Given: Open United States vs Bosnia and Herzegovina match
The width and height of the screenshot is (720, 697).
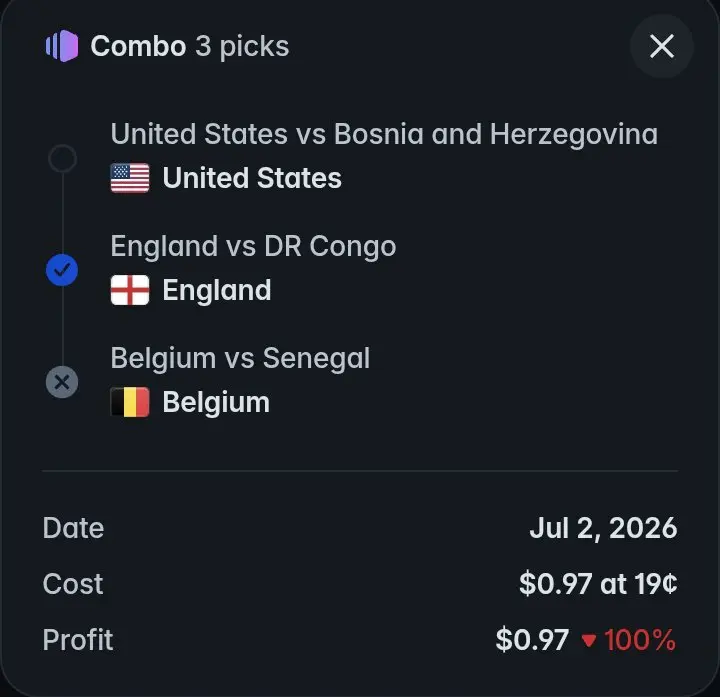Looking at the screenshot, I should click(x=384, y=134).
